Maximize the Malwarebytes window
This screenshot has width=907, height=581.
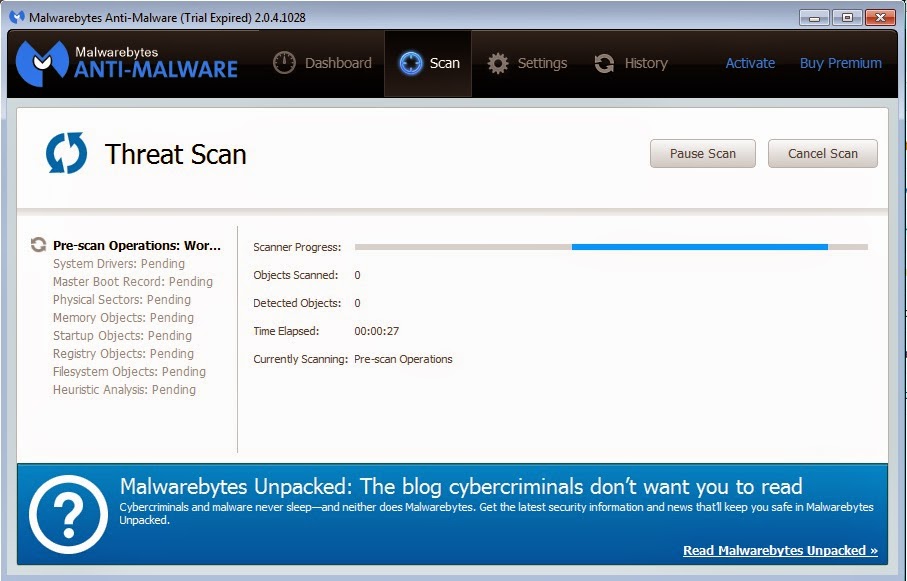[847, 17]
